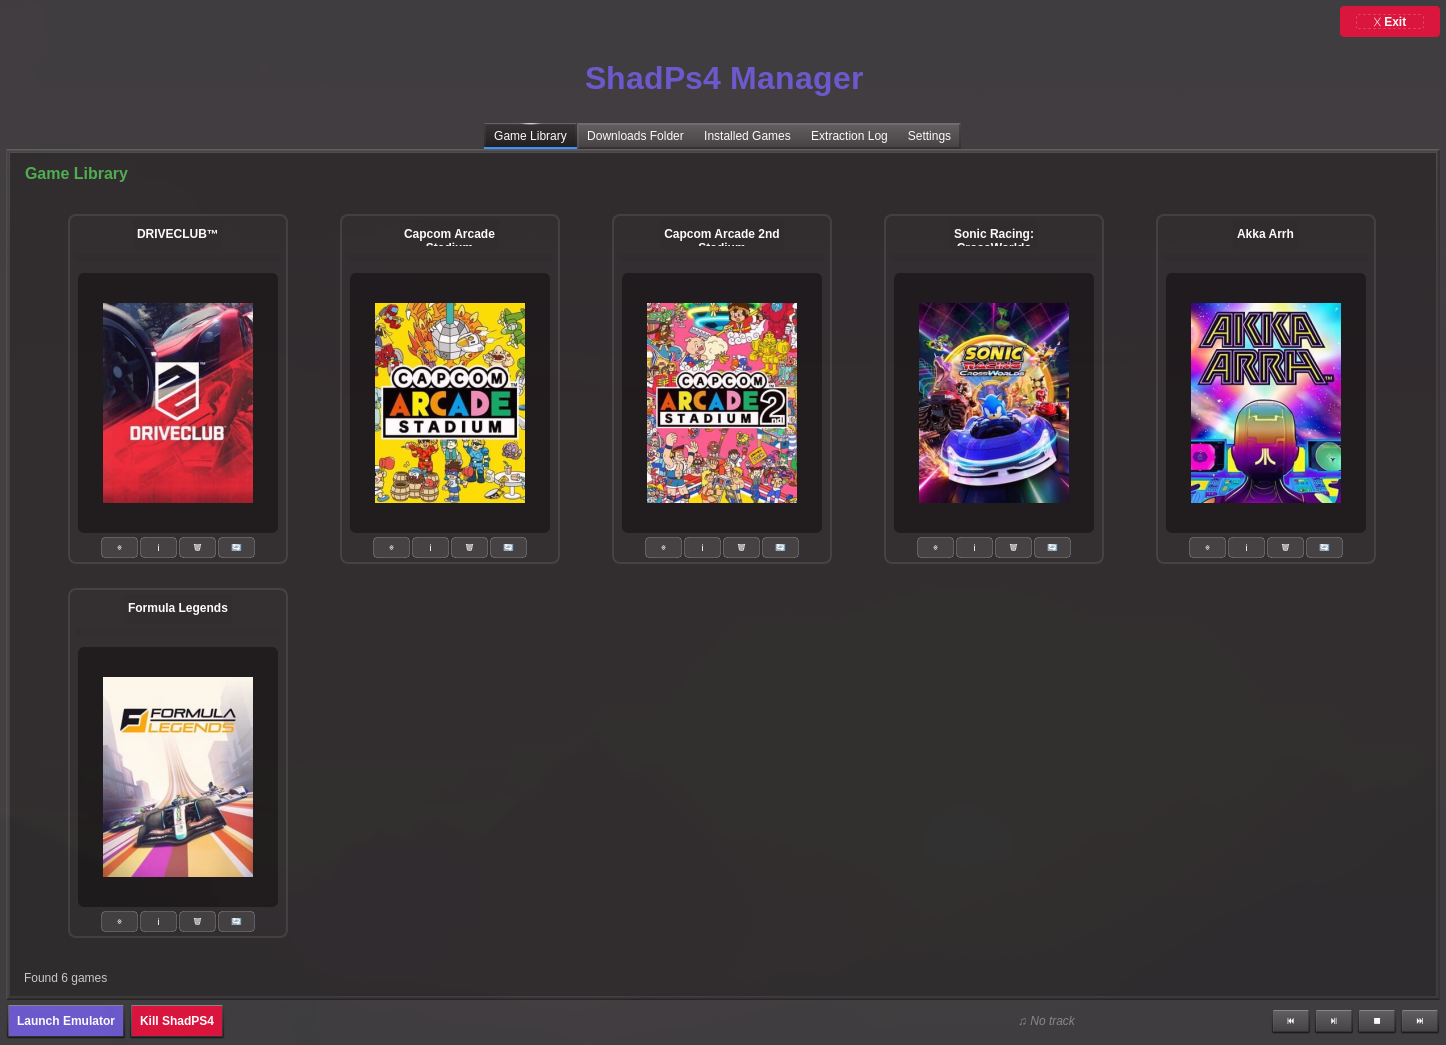Open the Extraction Log tab
This screenshot has height=1045, width=1446.
849,136
